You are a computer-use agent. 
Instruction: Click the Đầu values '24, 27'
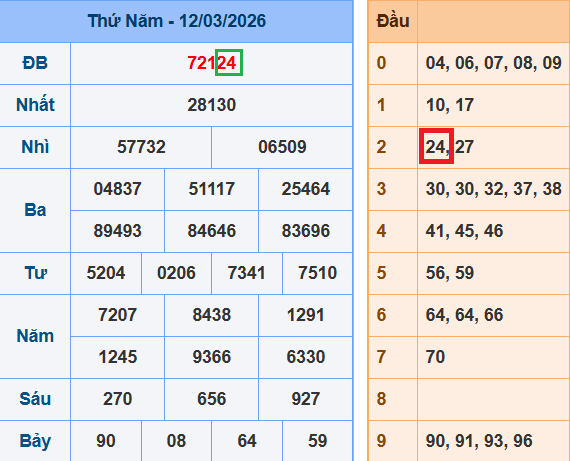(x=450, y=147)
